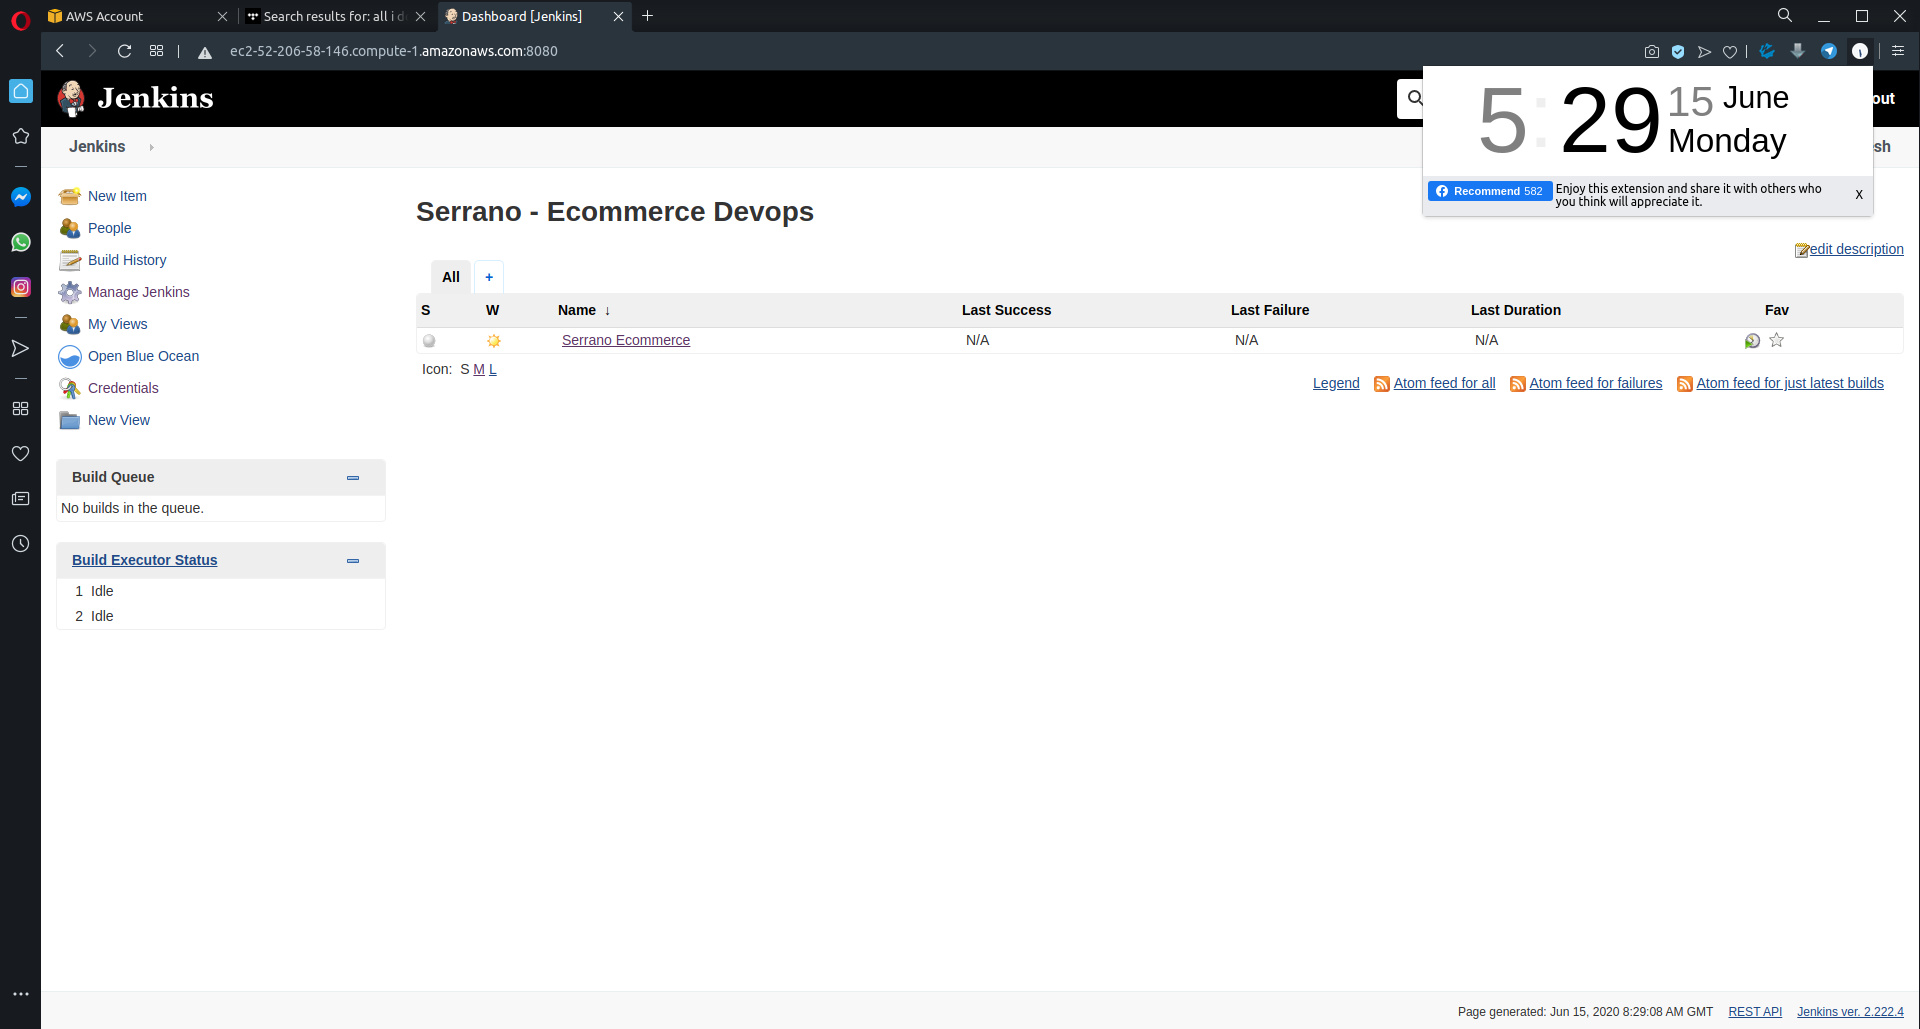Click the "No builds in the queue." text
The width and height of the screenshot is (1920, 1029).
132,508
